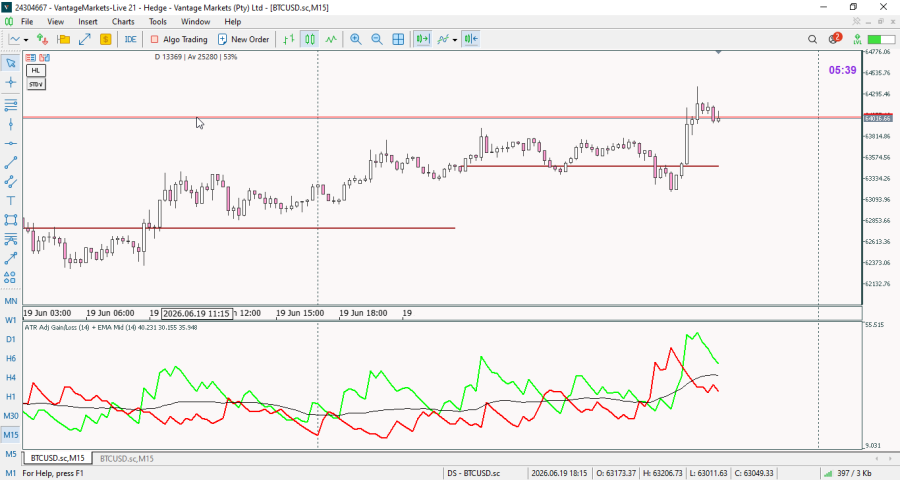
Task: Select the horizontal lines level tool
Action: pos(11,105)
